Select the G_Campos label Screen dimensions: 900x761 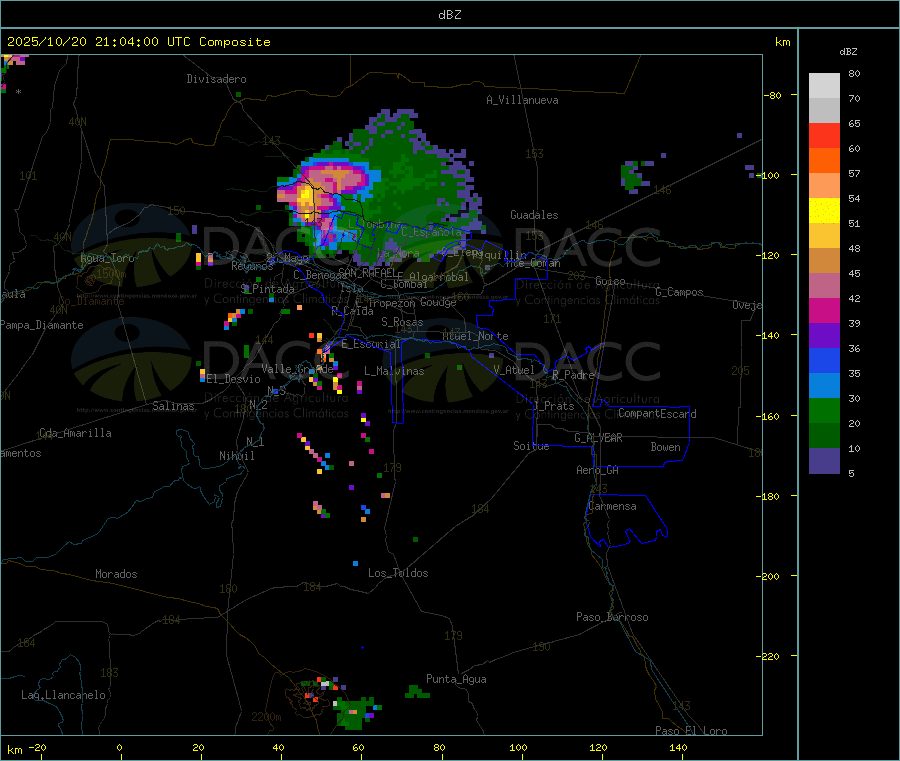tap(679, 292)
